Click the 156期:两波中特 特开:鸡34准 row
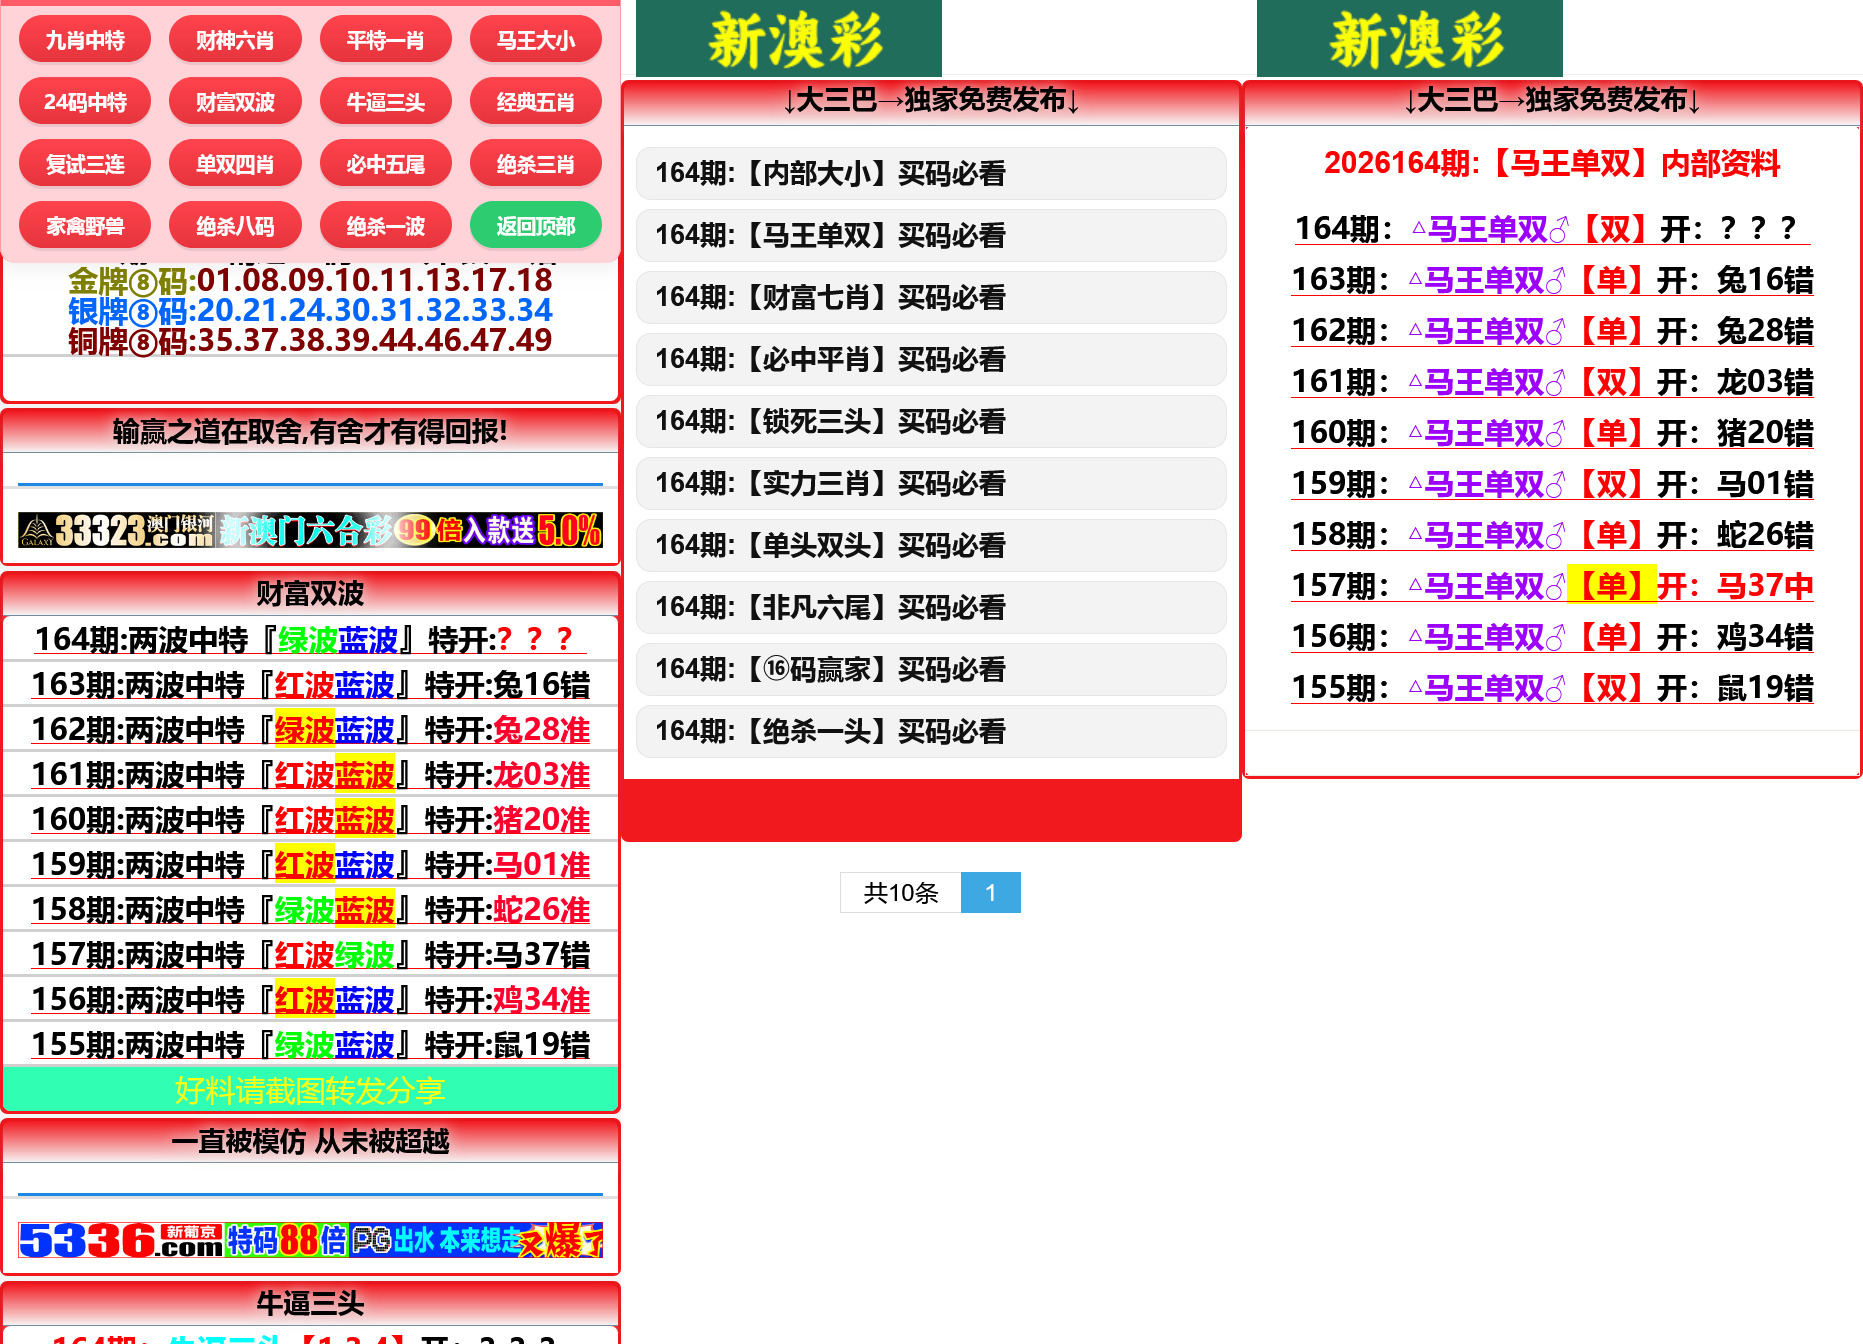The height and width of the screenshot is (1344, 1863). click(310, 999)
